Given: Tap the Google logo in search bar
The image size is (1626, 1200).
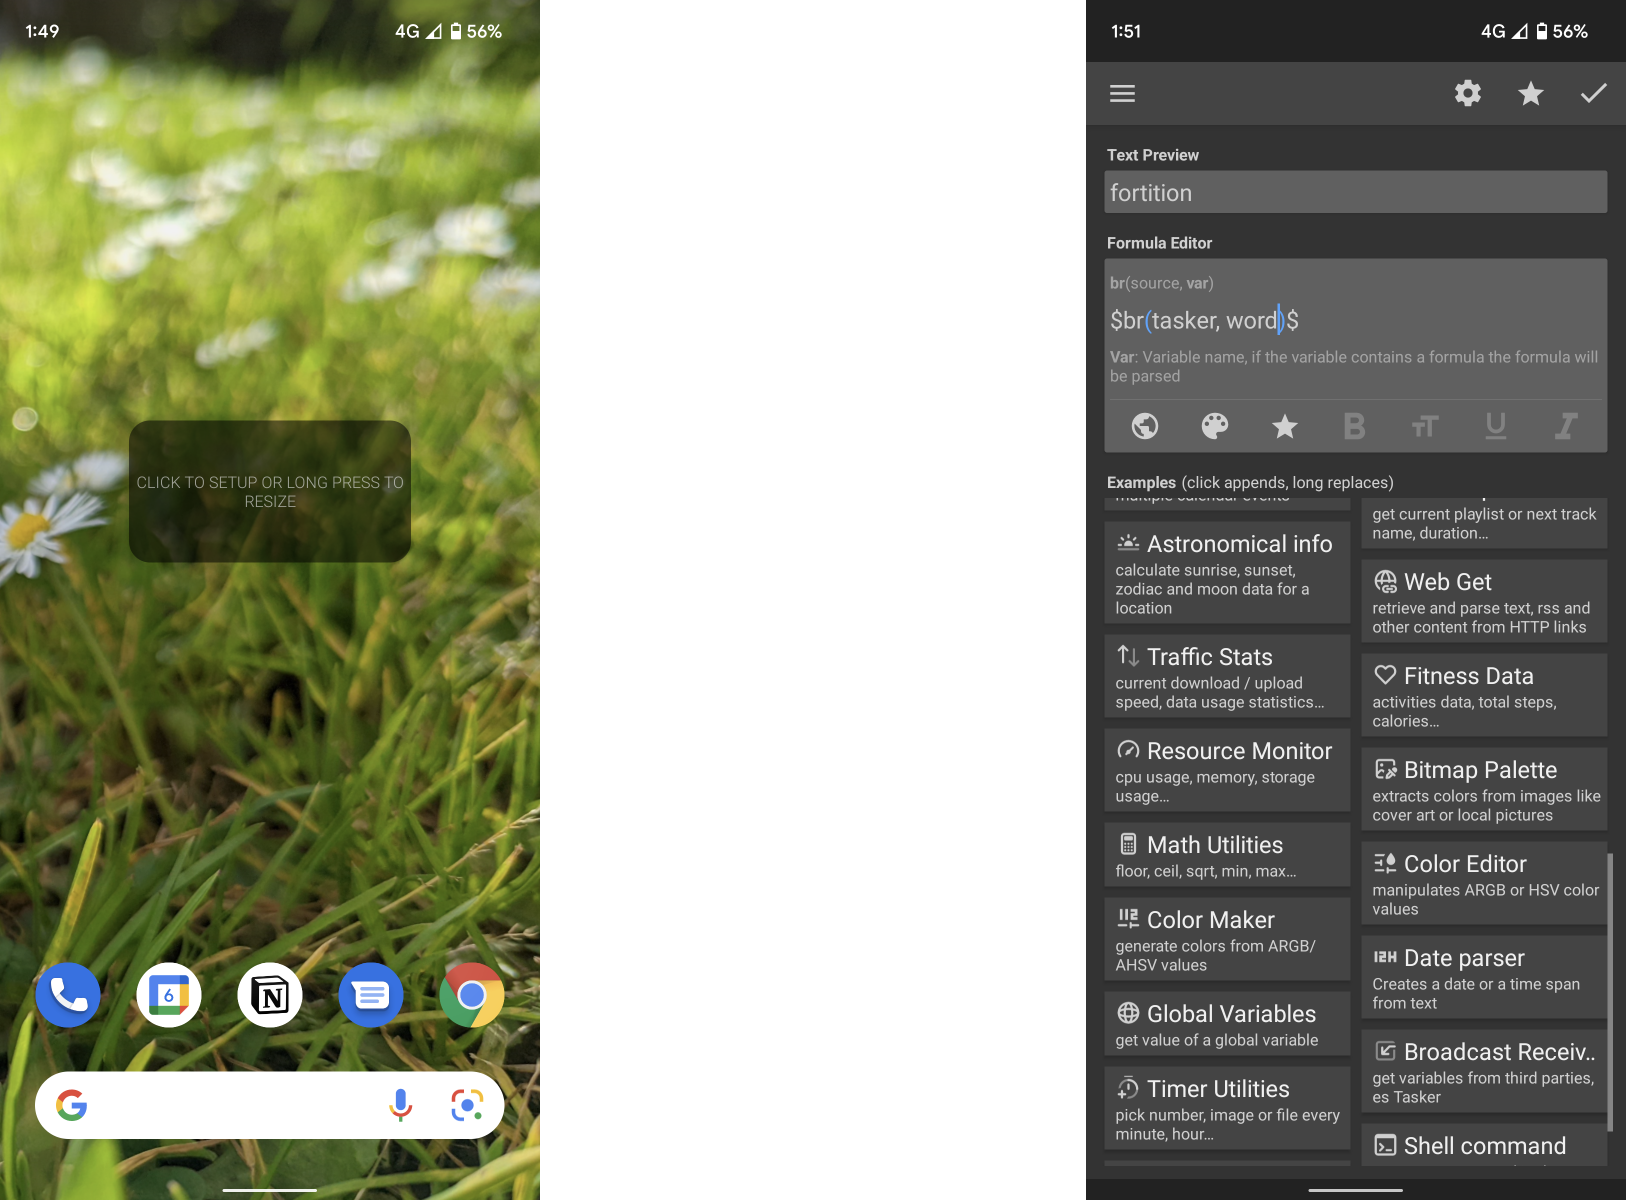Looking at the screenshot, I should click(x=72, y=1105).
